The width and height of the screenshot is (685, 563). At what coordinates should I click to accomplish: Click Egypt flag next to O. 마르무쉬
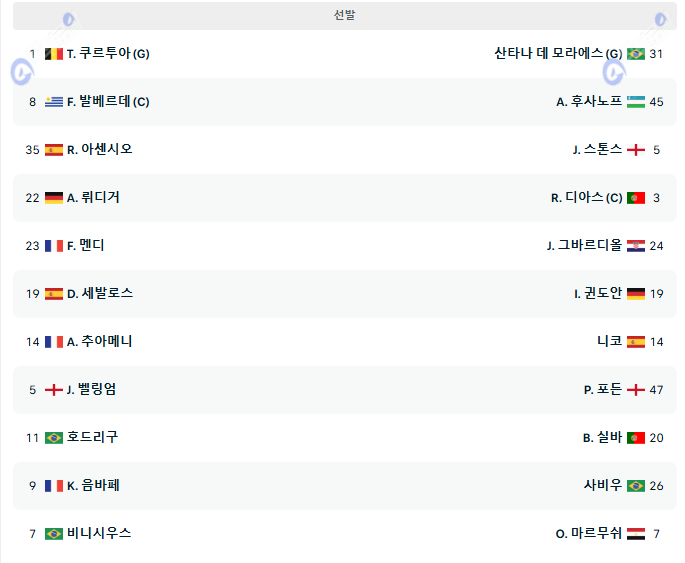(636, 534)
